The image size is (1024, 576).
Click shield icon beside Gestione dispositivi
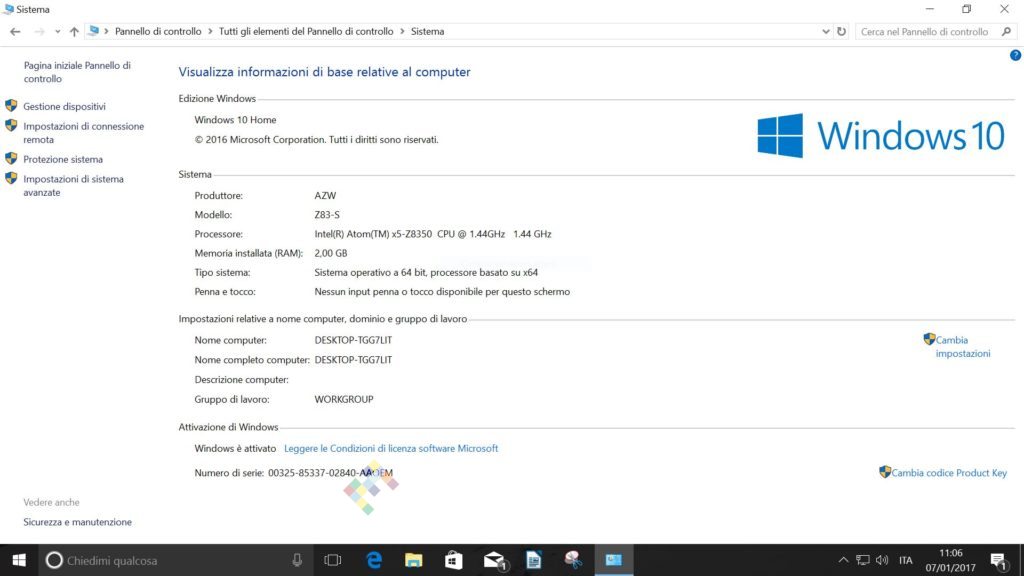11,106
